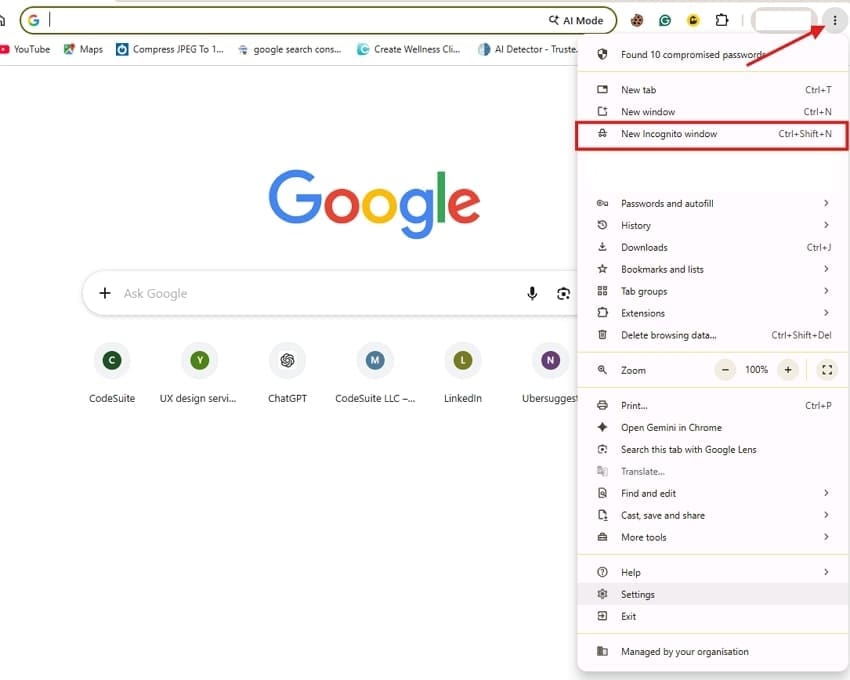Click Managed by your organisation
Viewport: 850px width, 680px height.
(712, 651)
